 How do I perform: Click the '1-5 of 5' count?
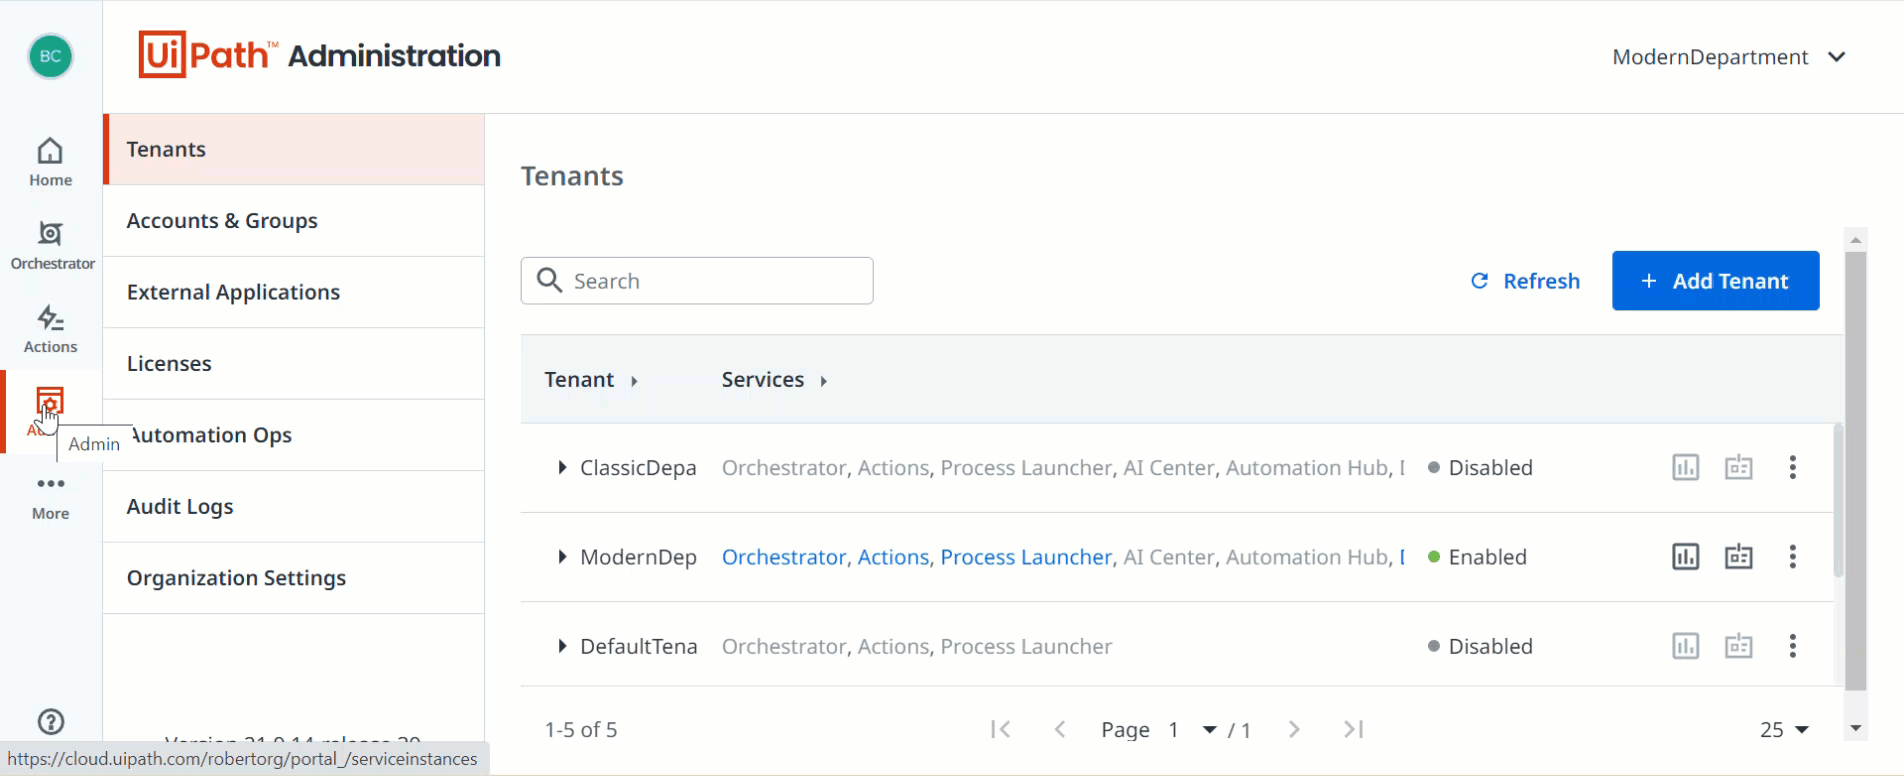click(581, 729)
